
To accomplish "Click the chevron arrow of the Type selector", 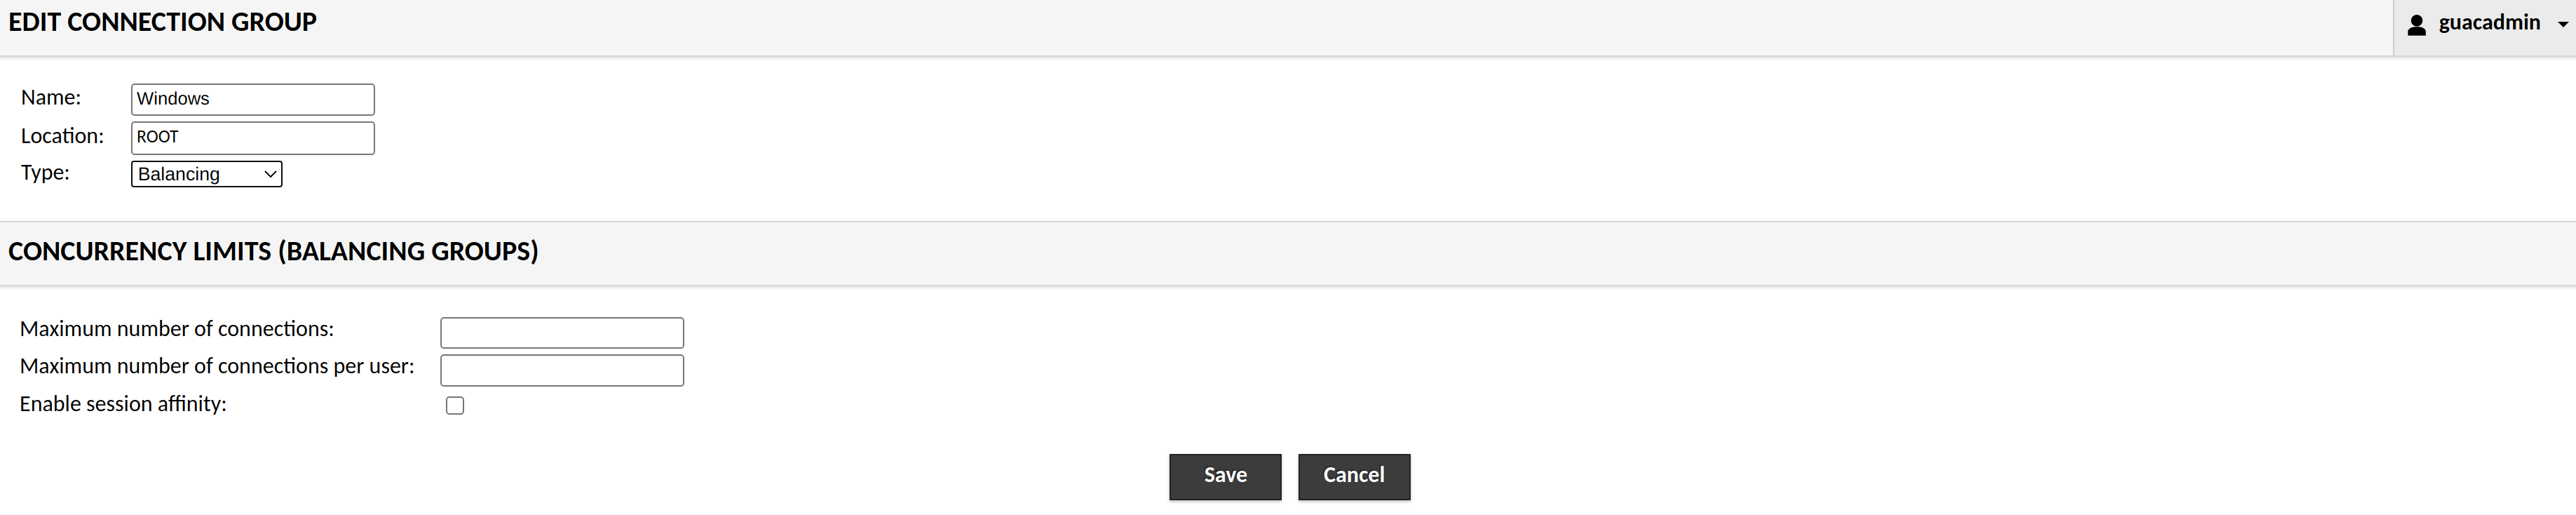I will (x=270, y=174).
